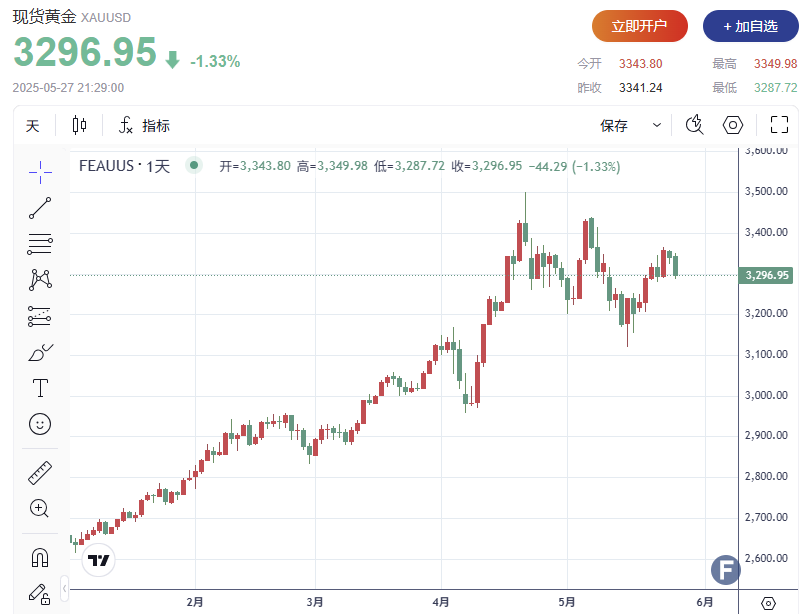Click the zoom in tool
The height and width of the screenshot is (614, 807).
40,508
